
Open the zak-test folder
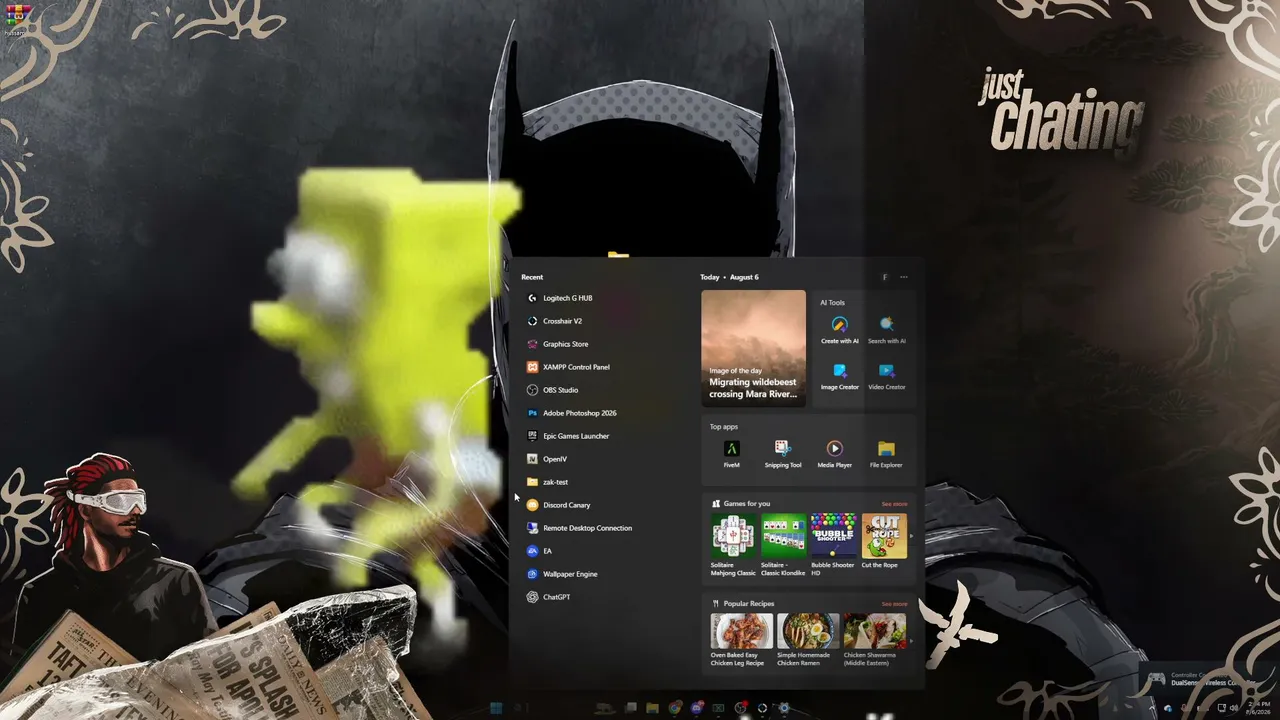tap(548, 482)
